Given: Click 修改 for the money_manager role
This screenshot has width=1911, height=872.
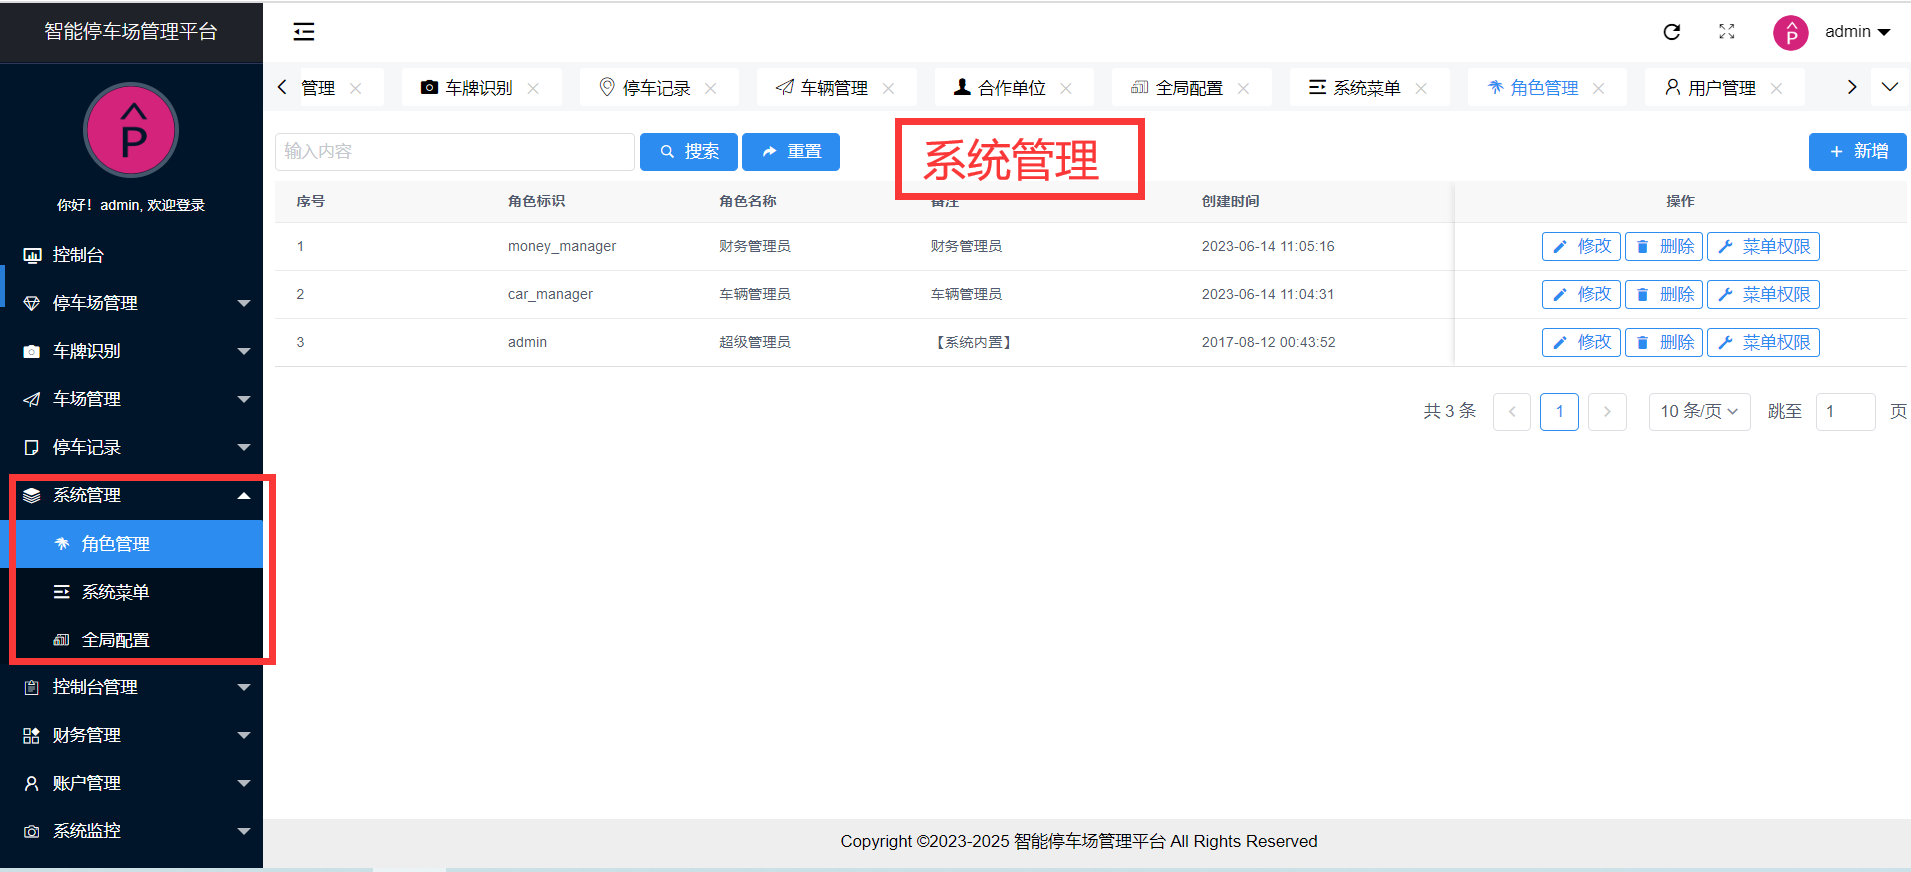Looking at the screenshot, I should pyautogui.click(x=1581, y=246).
